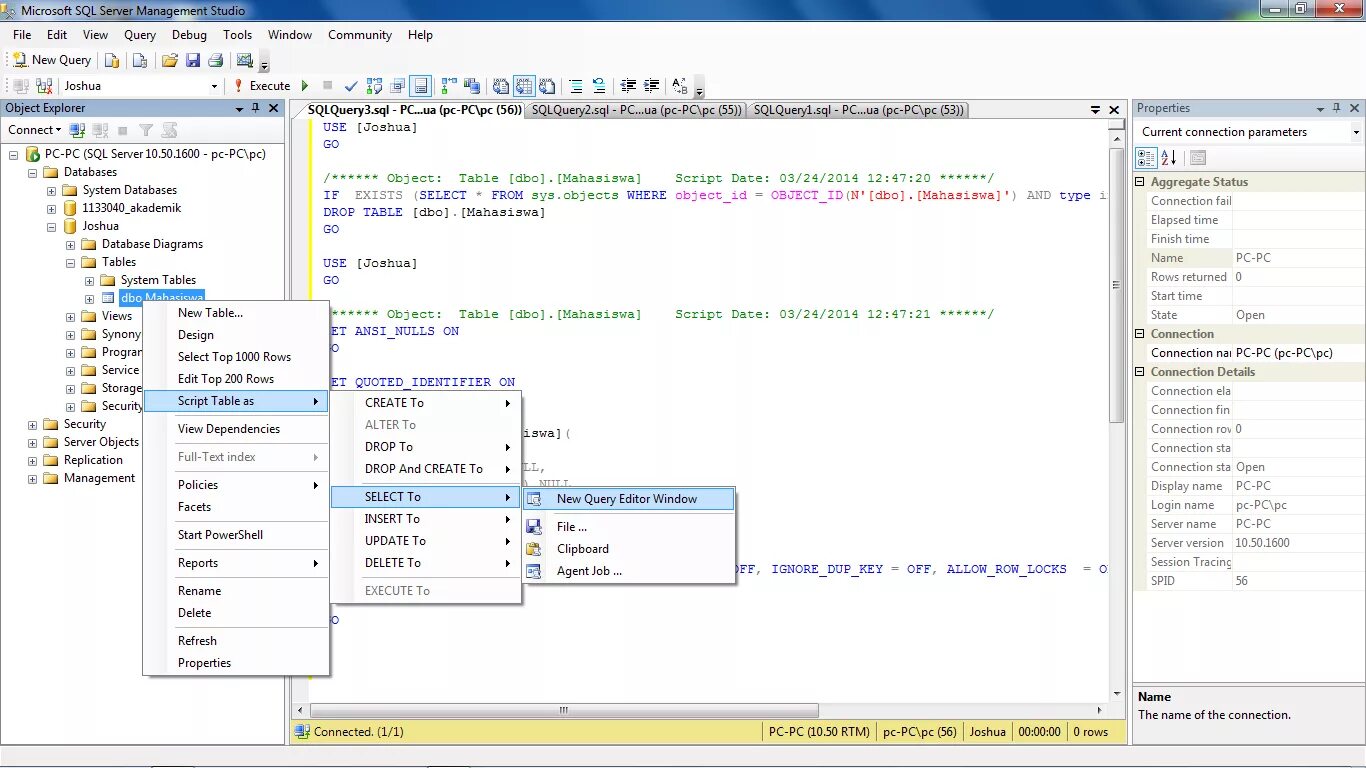The image size is (1366, 768).
Task: Expand the System Databases node
Action: [51, 190]
